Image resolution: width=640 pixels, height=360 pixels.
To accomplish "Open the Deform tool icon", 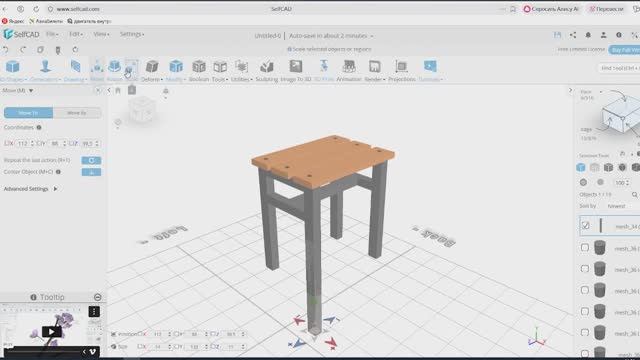I will [152, 67].
